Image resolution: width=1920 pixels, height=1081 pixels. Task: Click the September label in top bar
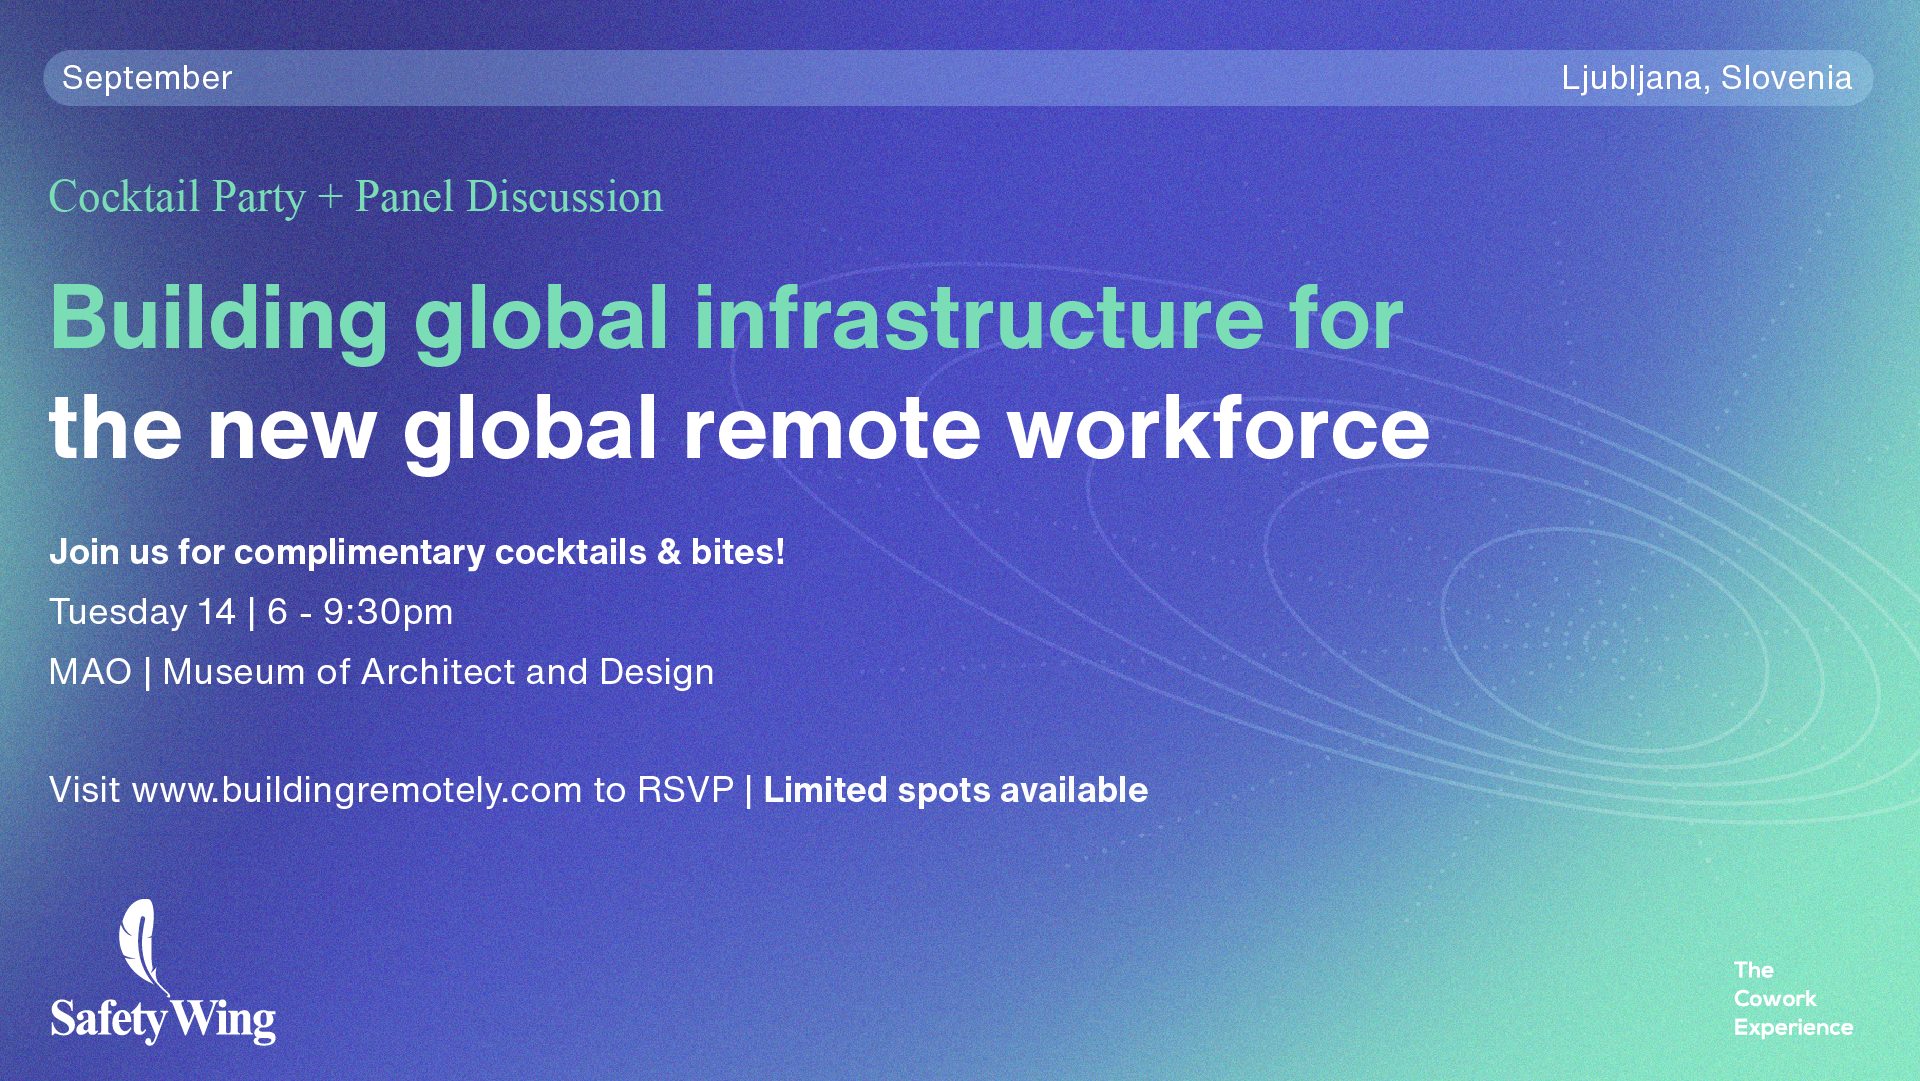pyautogui.click(x=147, y=78)
